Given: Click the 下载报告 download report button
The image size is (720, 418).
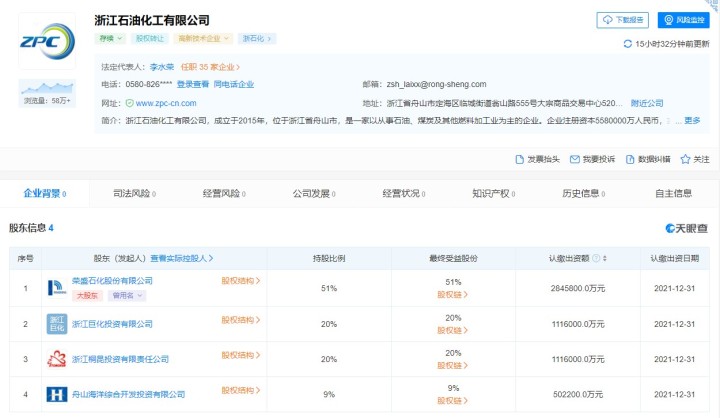Looking at the screenshot, I should pos(622,20).
